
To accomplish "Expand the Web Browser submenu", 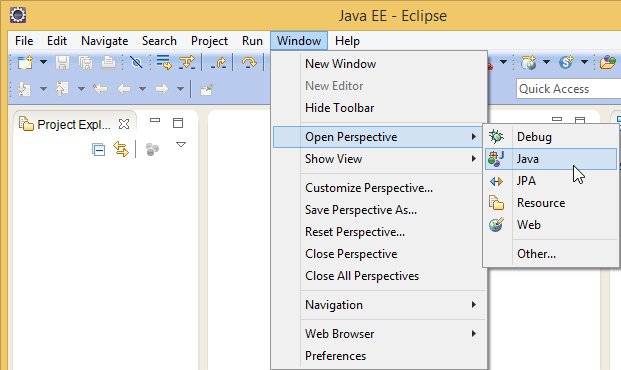I will [x=379, y=334].
